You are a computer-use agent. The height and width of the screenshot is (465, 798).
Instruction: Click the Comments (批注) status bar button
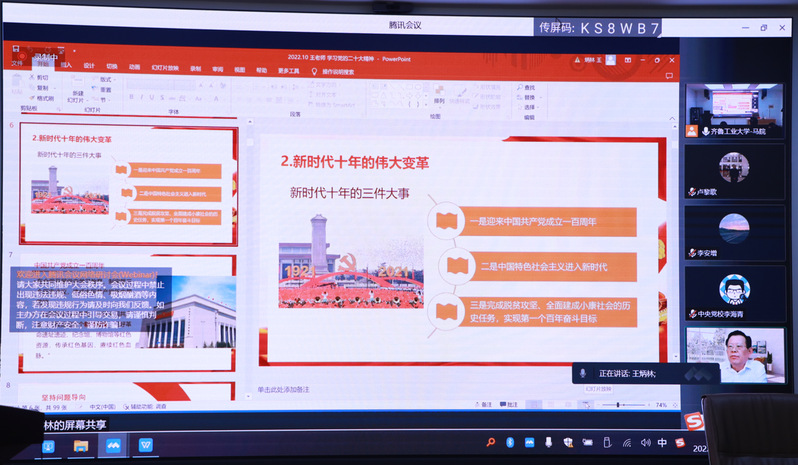(508, 404)
